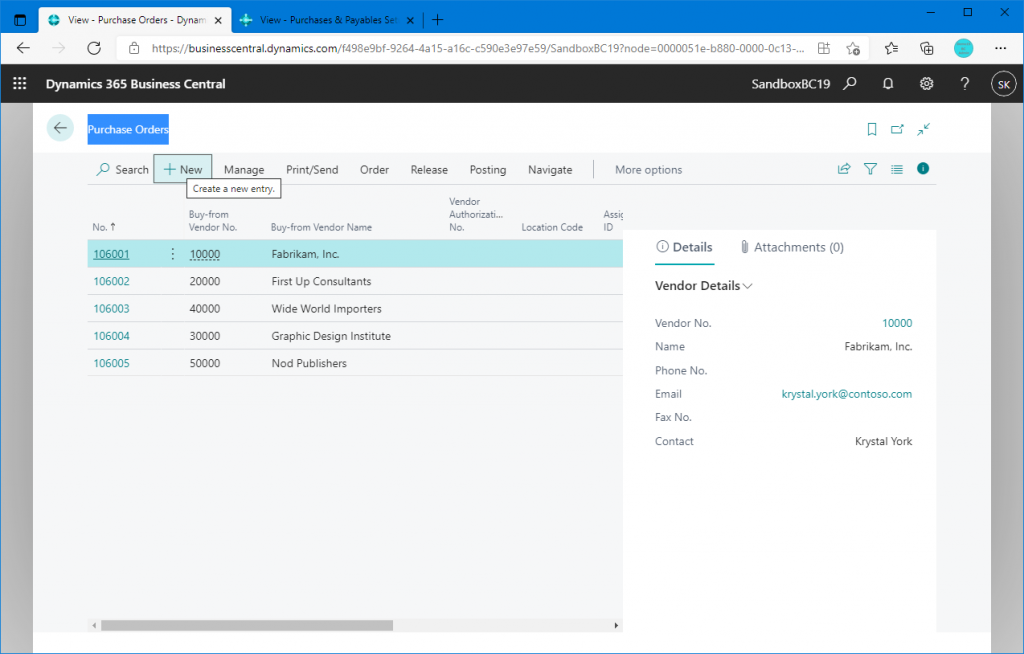Open page in new window icon
This screenshot has width=1024, height=654.
tap(897, 129)
